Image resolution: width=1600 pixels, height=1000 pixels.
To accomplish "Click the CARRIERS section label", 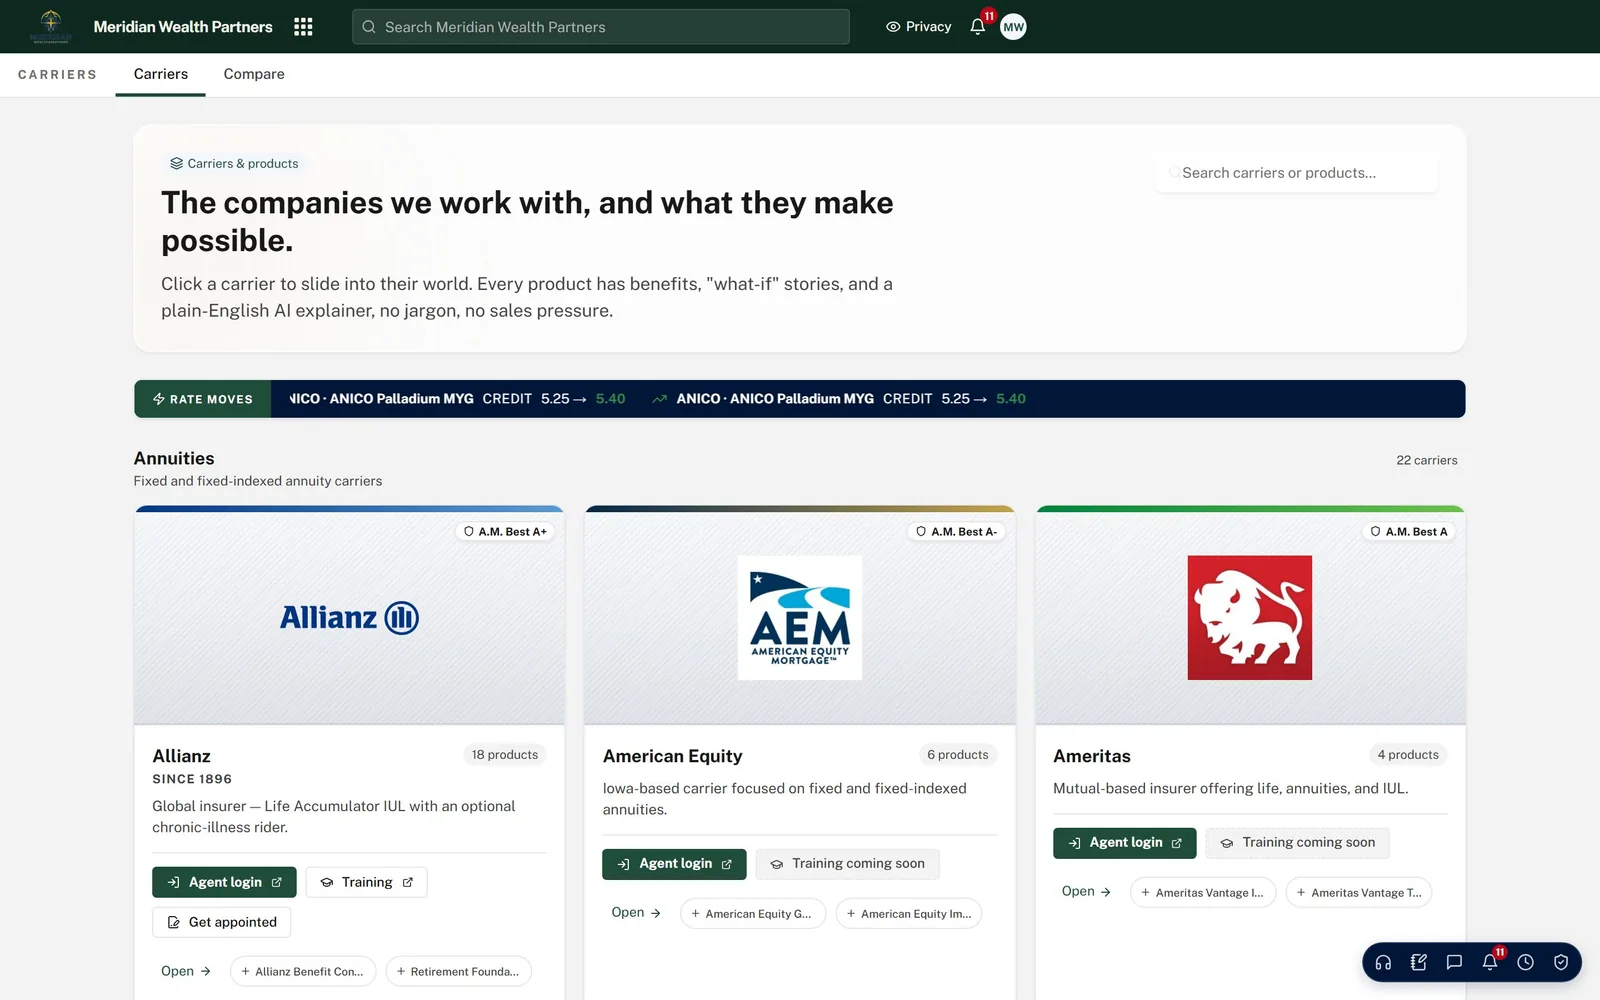I will 57,75.
